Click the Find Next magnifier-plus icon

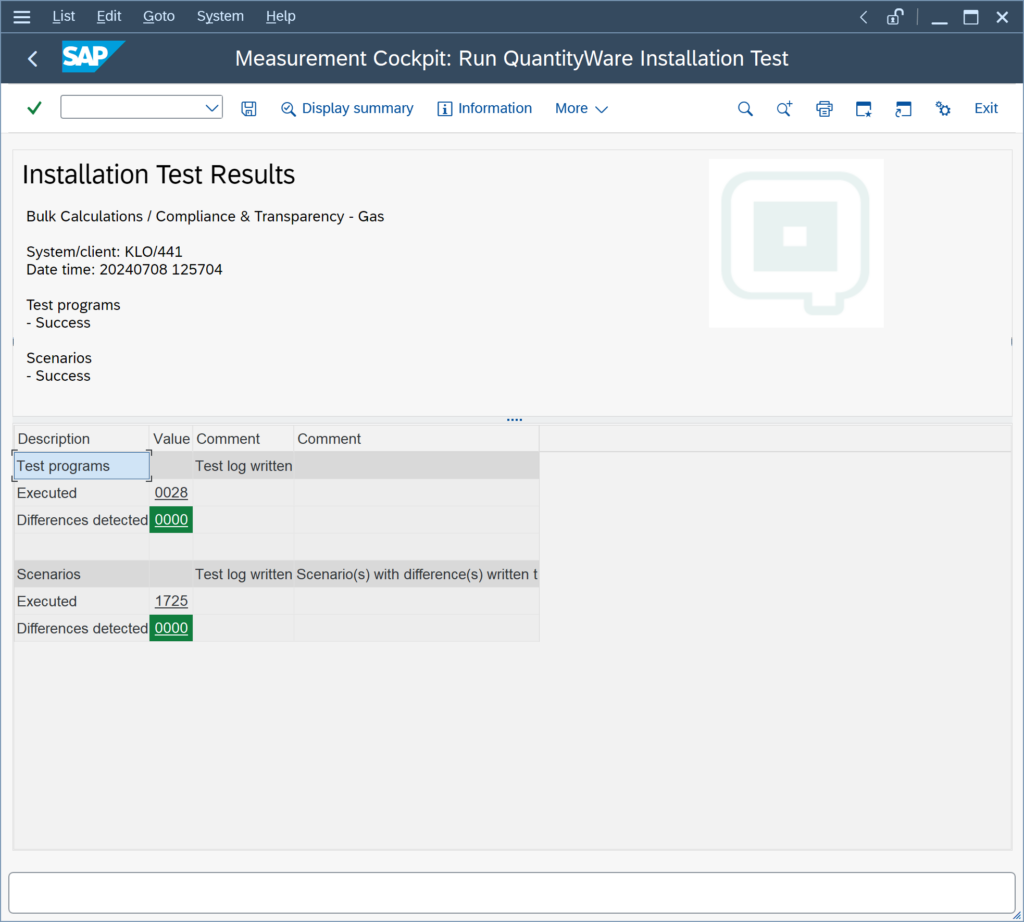click(784, 108)
